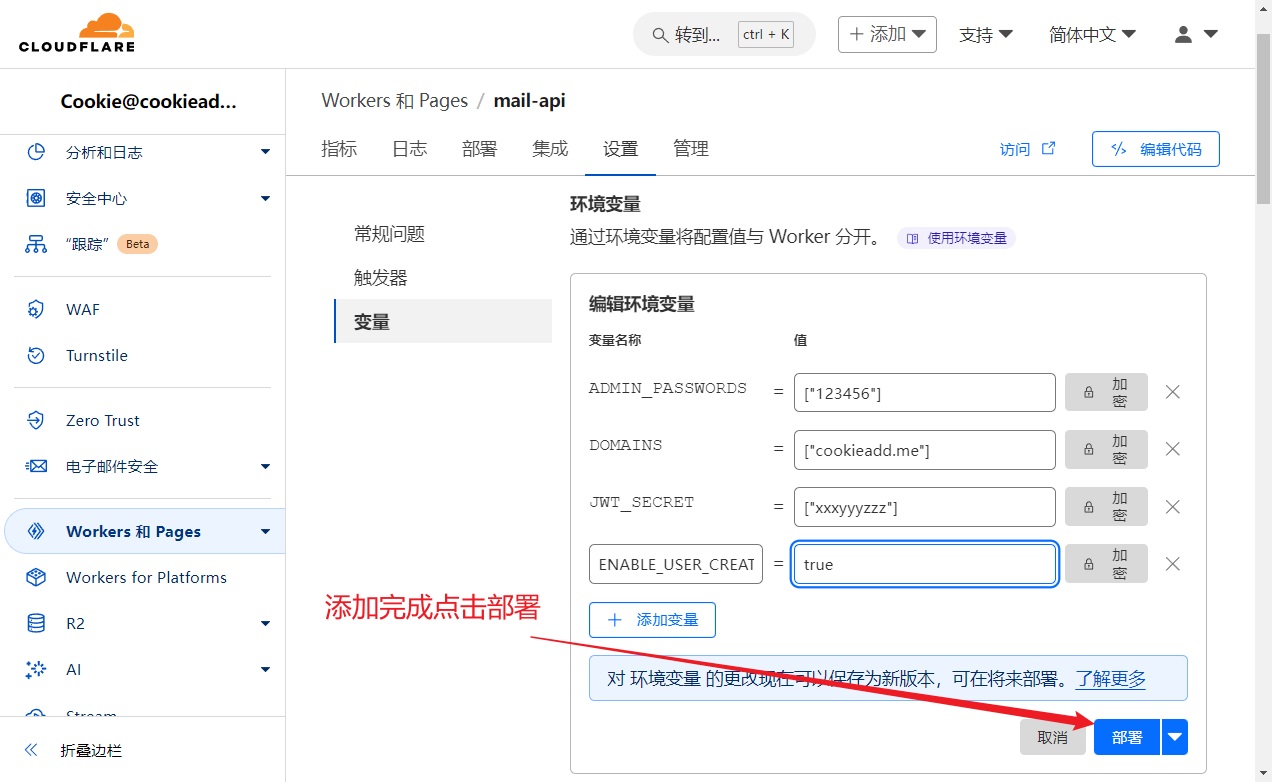The image size is (1272, 782).
Task: Encrypt the ENABLE_USER_CREATE variable value
Action: [x=1106, y=564]
